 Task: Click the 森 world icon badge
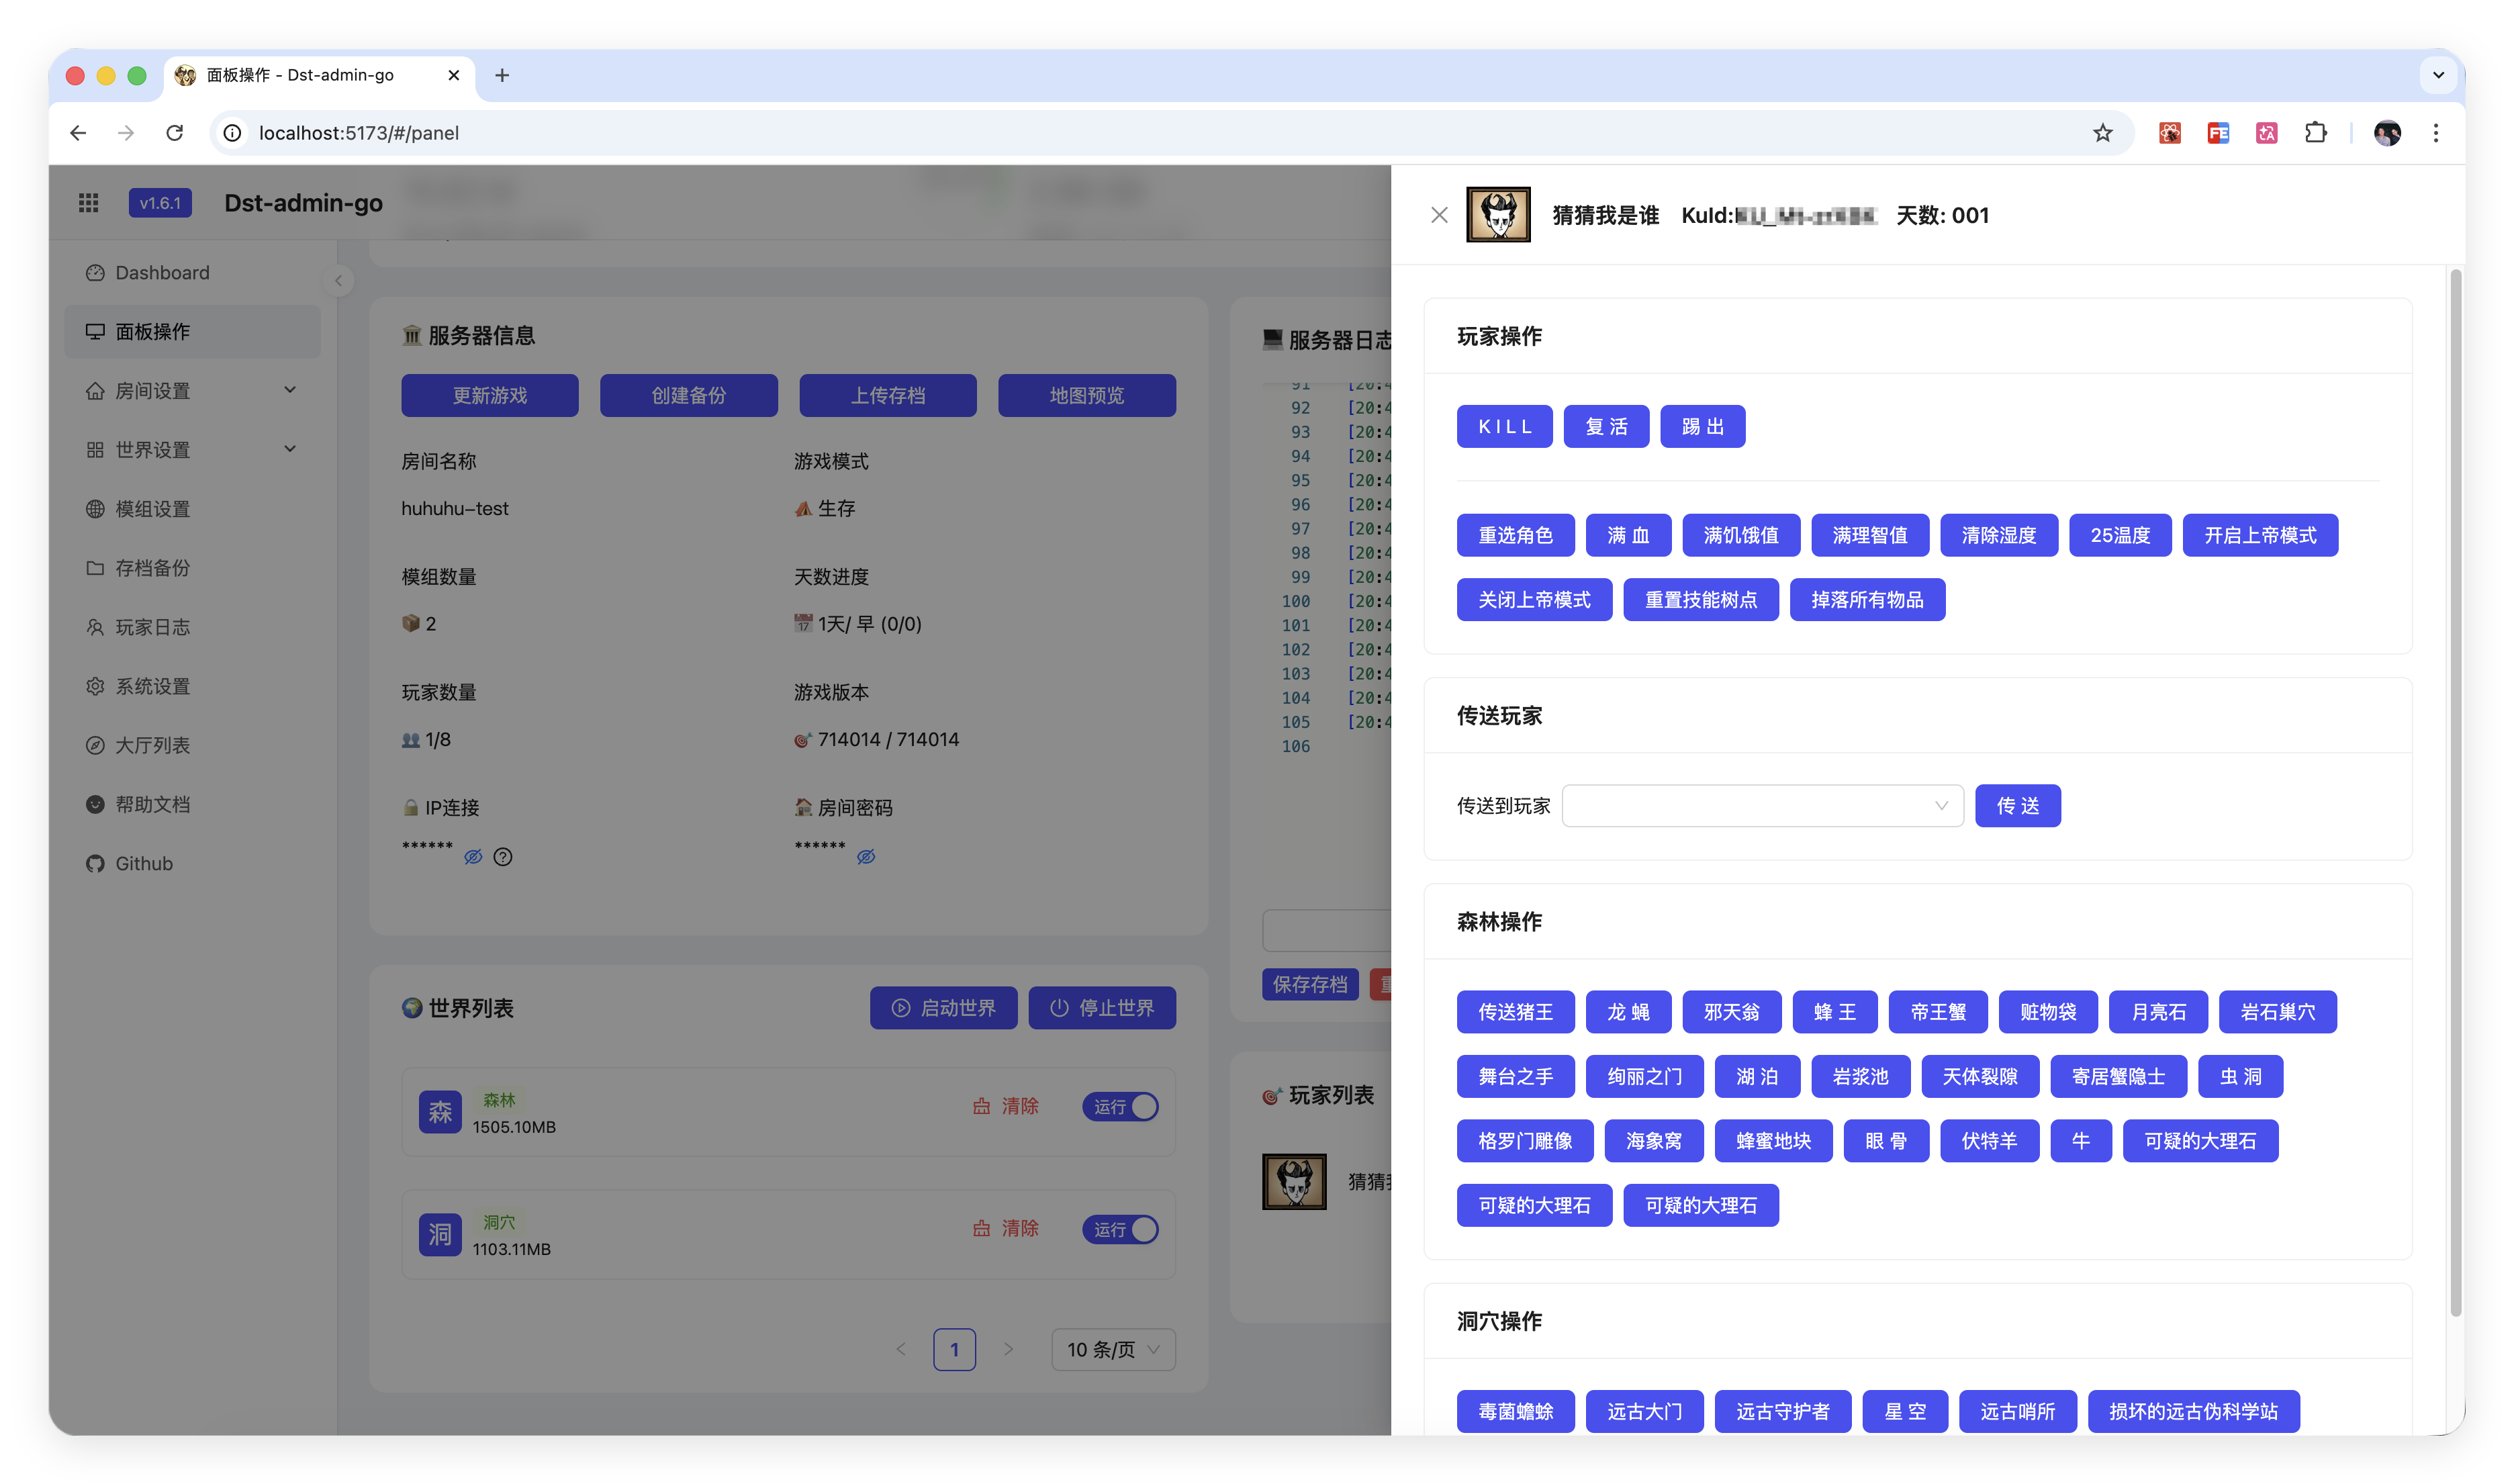pyautogui.click(x=440, y=1112)
